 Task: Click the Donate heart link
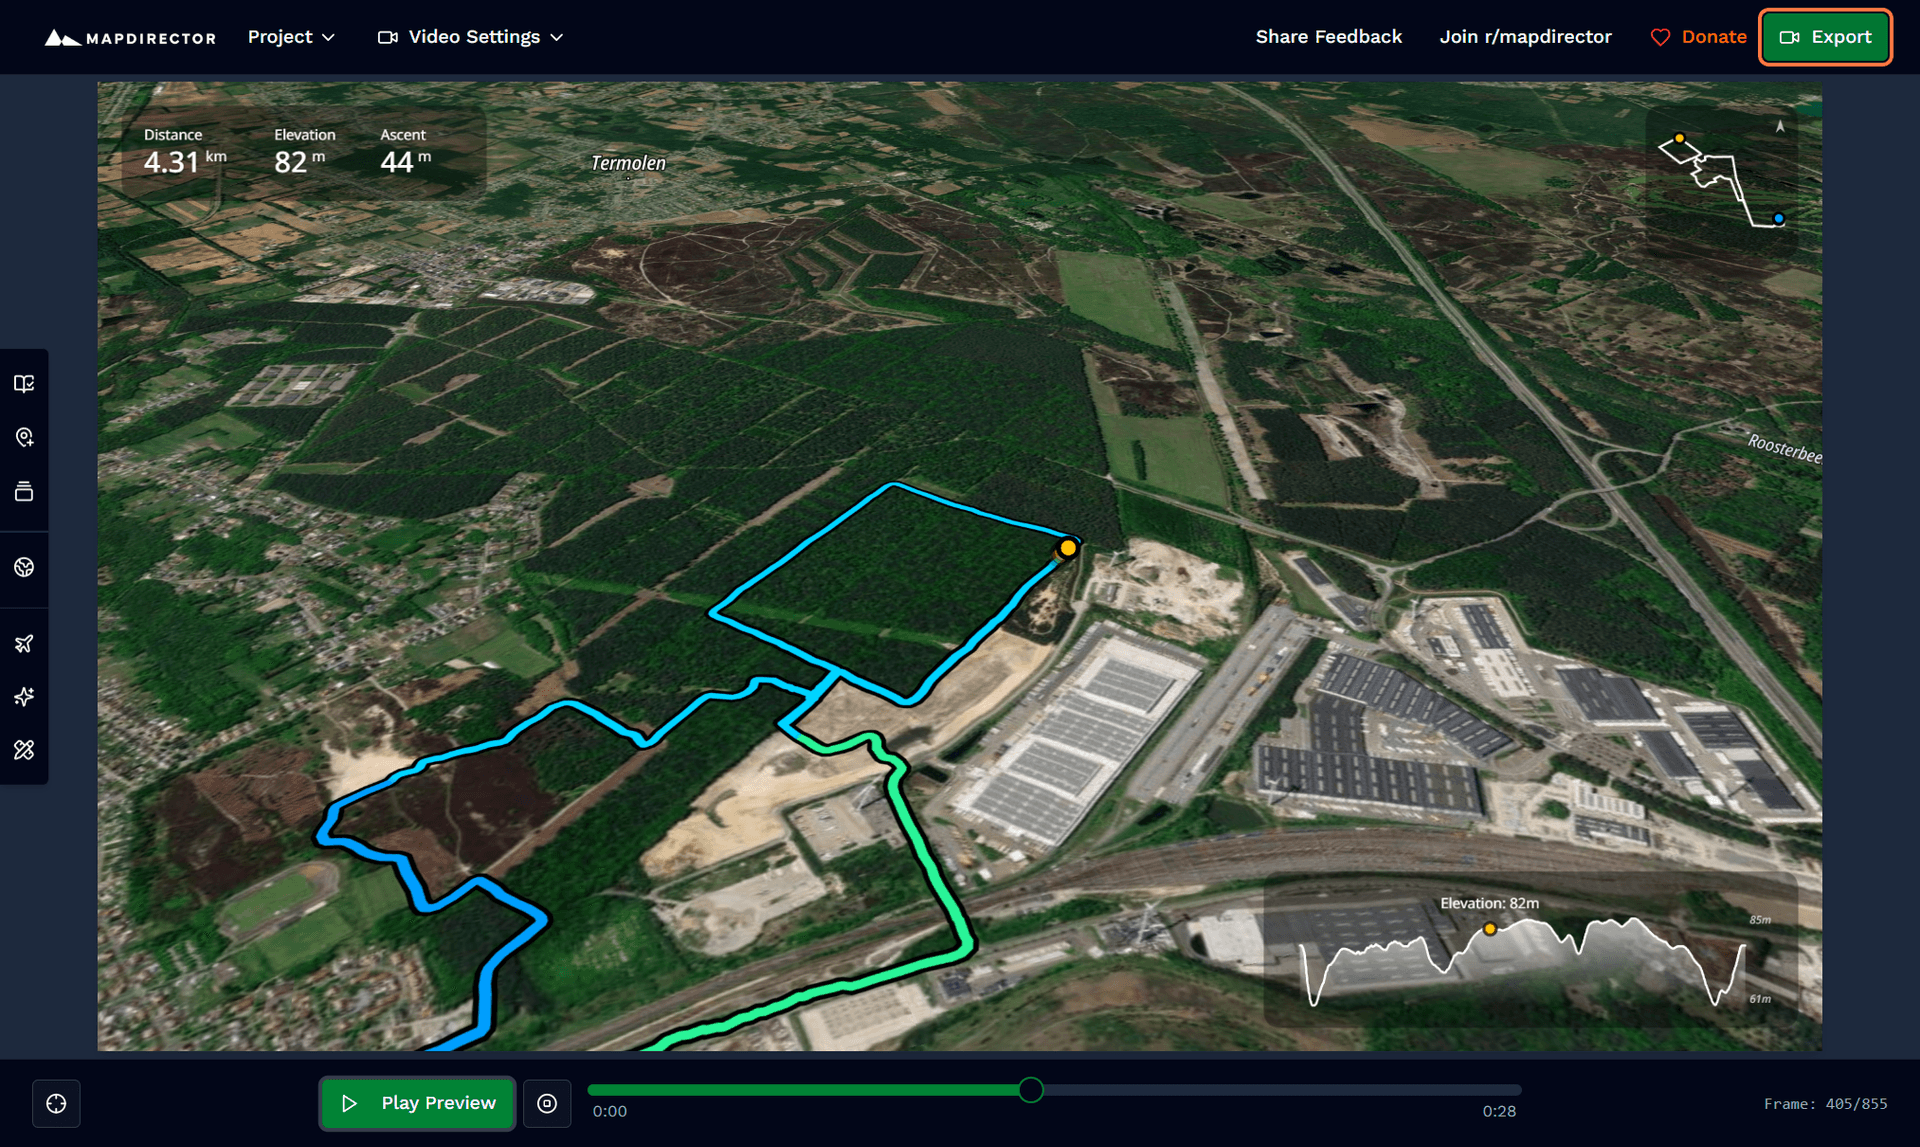tap(1697, 37)
